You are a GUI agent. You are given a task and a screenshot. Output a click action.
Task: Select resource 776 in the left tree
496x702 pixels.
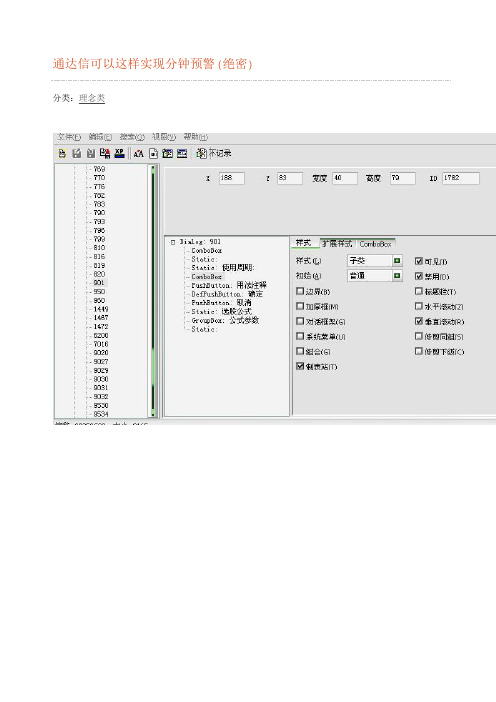[99, 186]
